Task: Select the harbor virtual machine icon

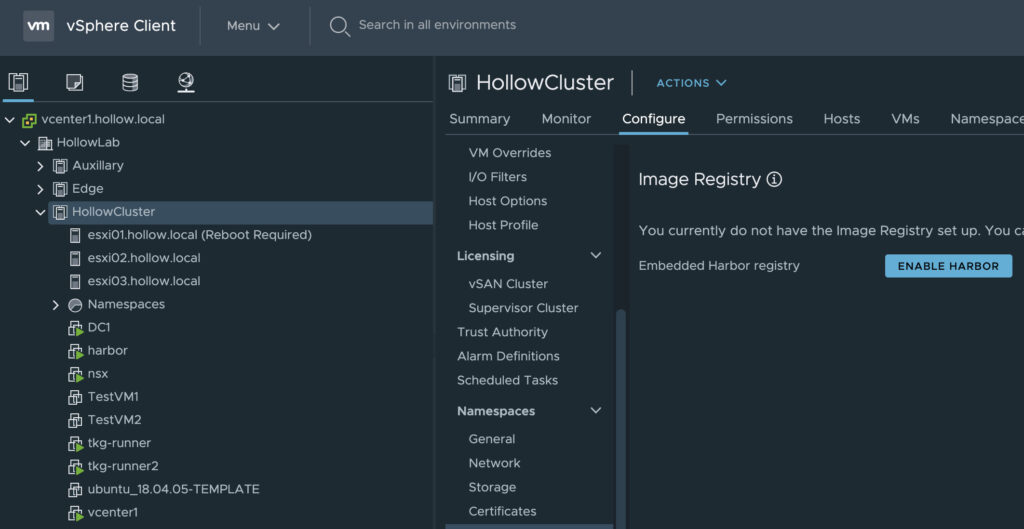Action: click(75, 351)
